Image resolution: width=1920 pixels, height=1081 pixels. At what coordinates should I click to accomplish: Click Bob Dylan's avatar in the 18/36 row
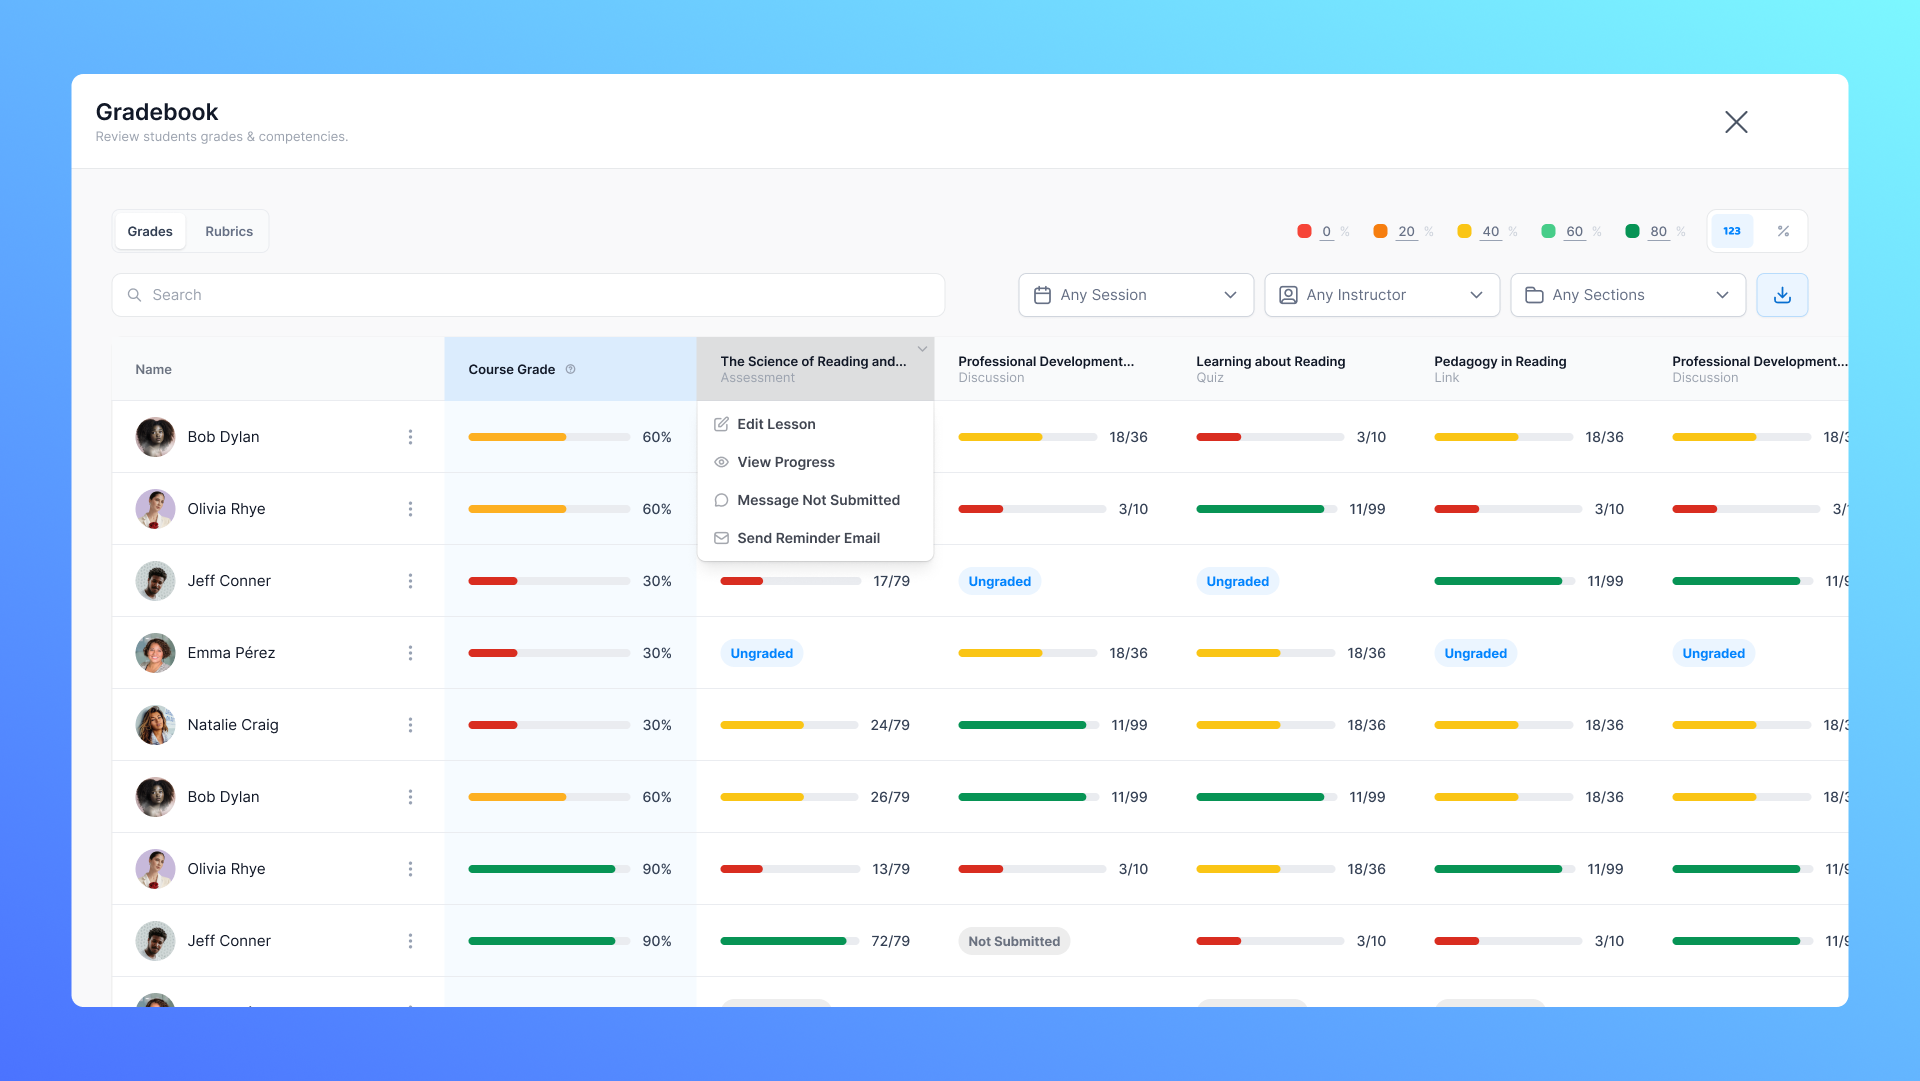point(155,437)
